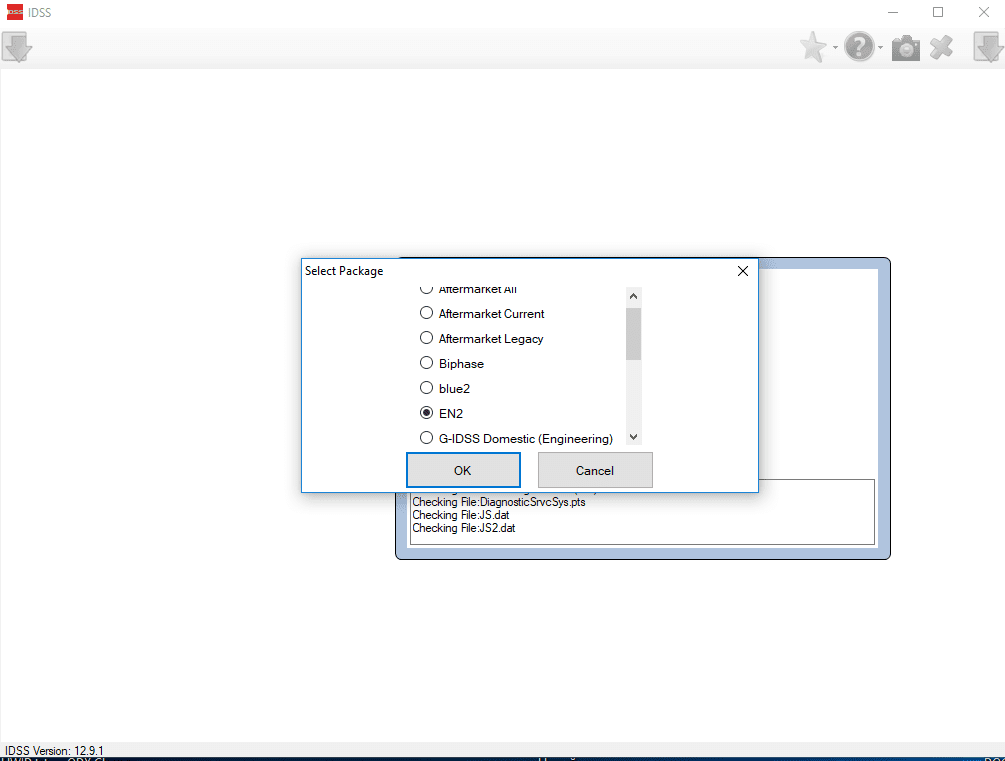This screenshot has height=761, width=1005.
Task: Maximize the IDSS window
Action: pyautogui.click(x=938, y=12)
